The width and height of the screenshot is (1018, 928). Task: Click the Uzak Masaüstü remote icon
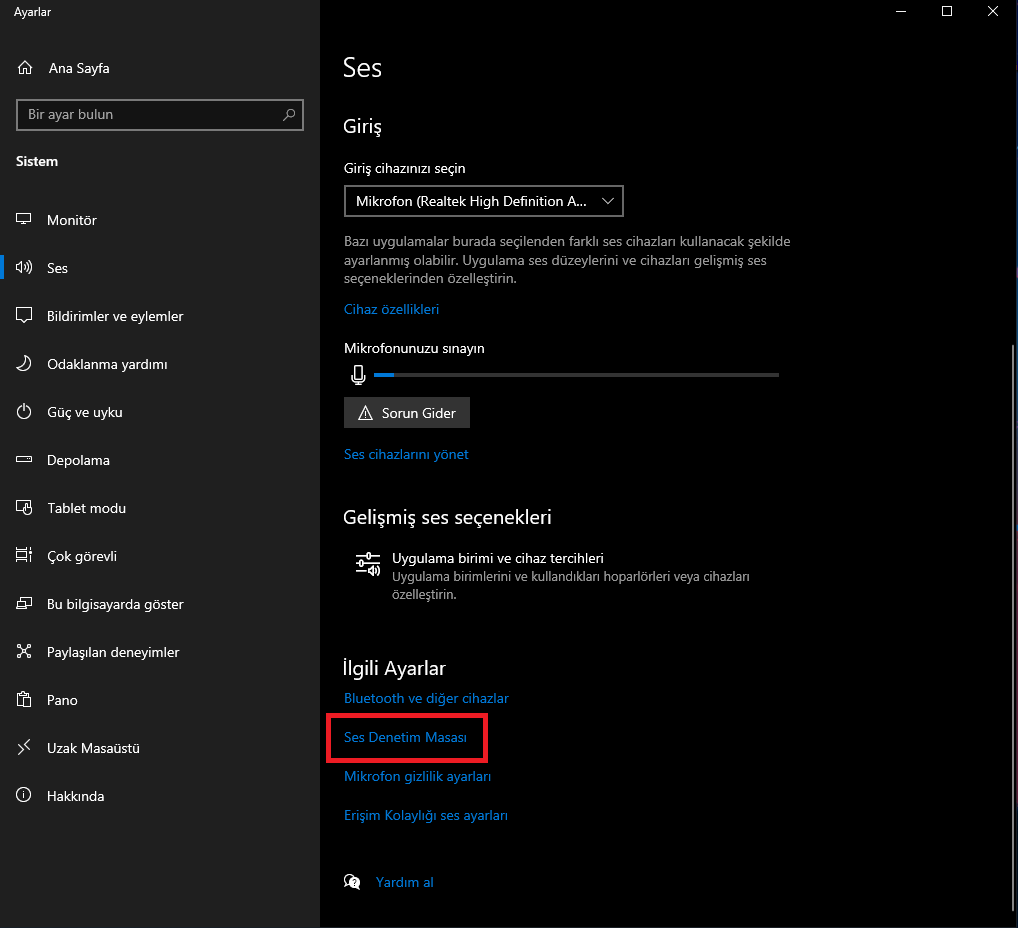(23, 748)
